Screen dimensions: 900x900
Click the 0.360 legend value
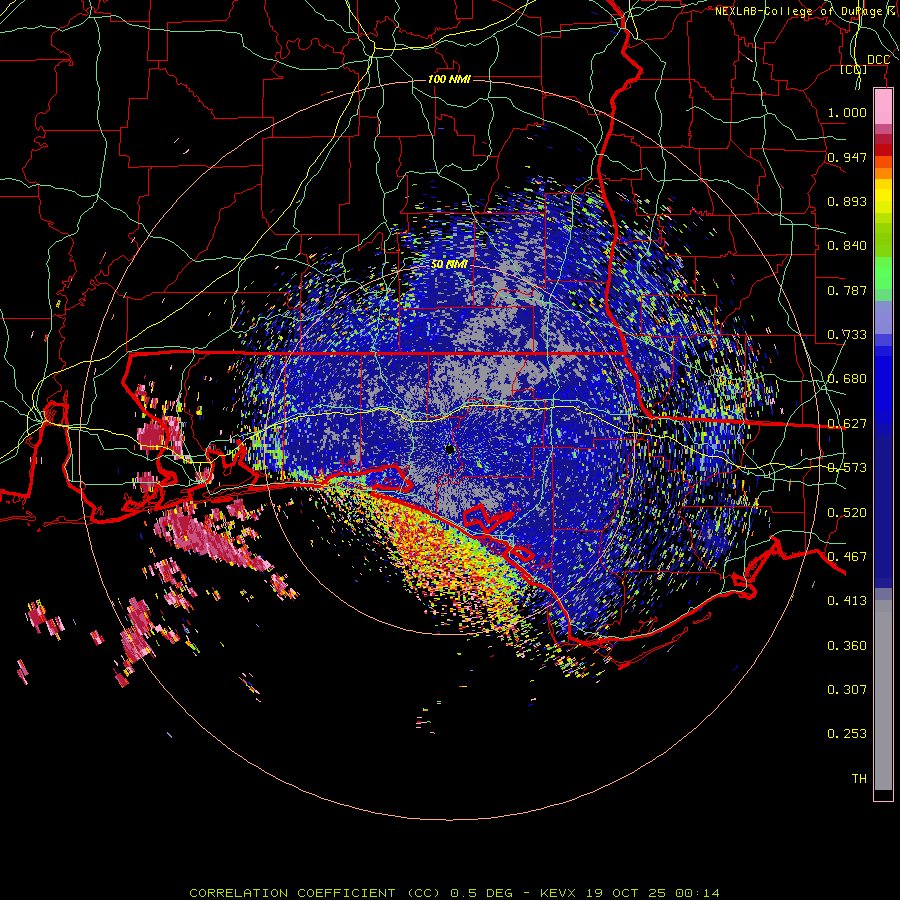847,645
